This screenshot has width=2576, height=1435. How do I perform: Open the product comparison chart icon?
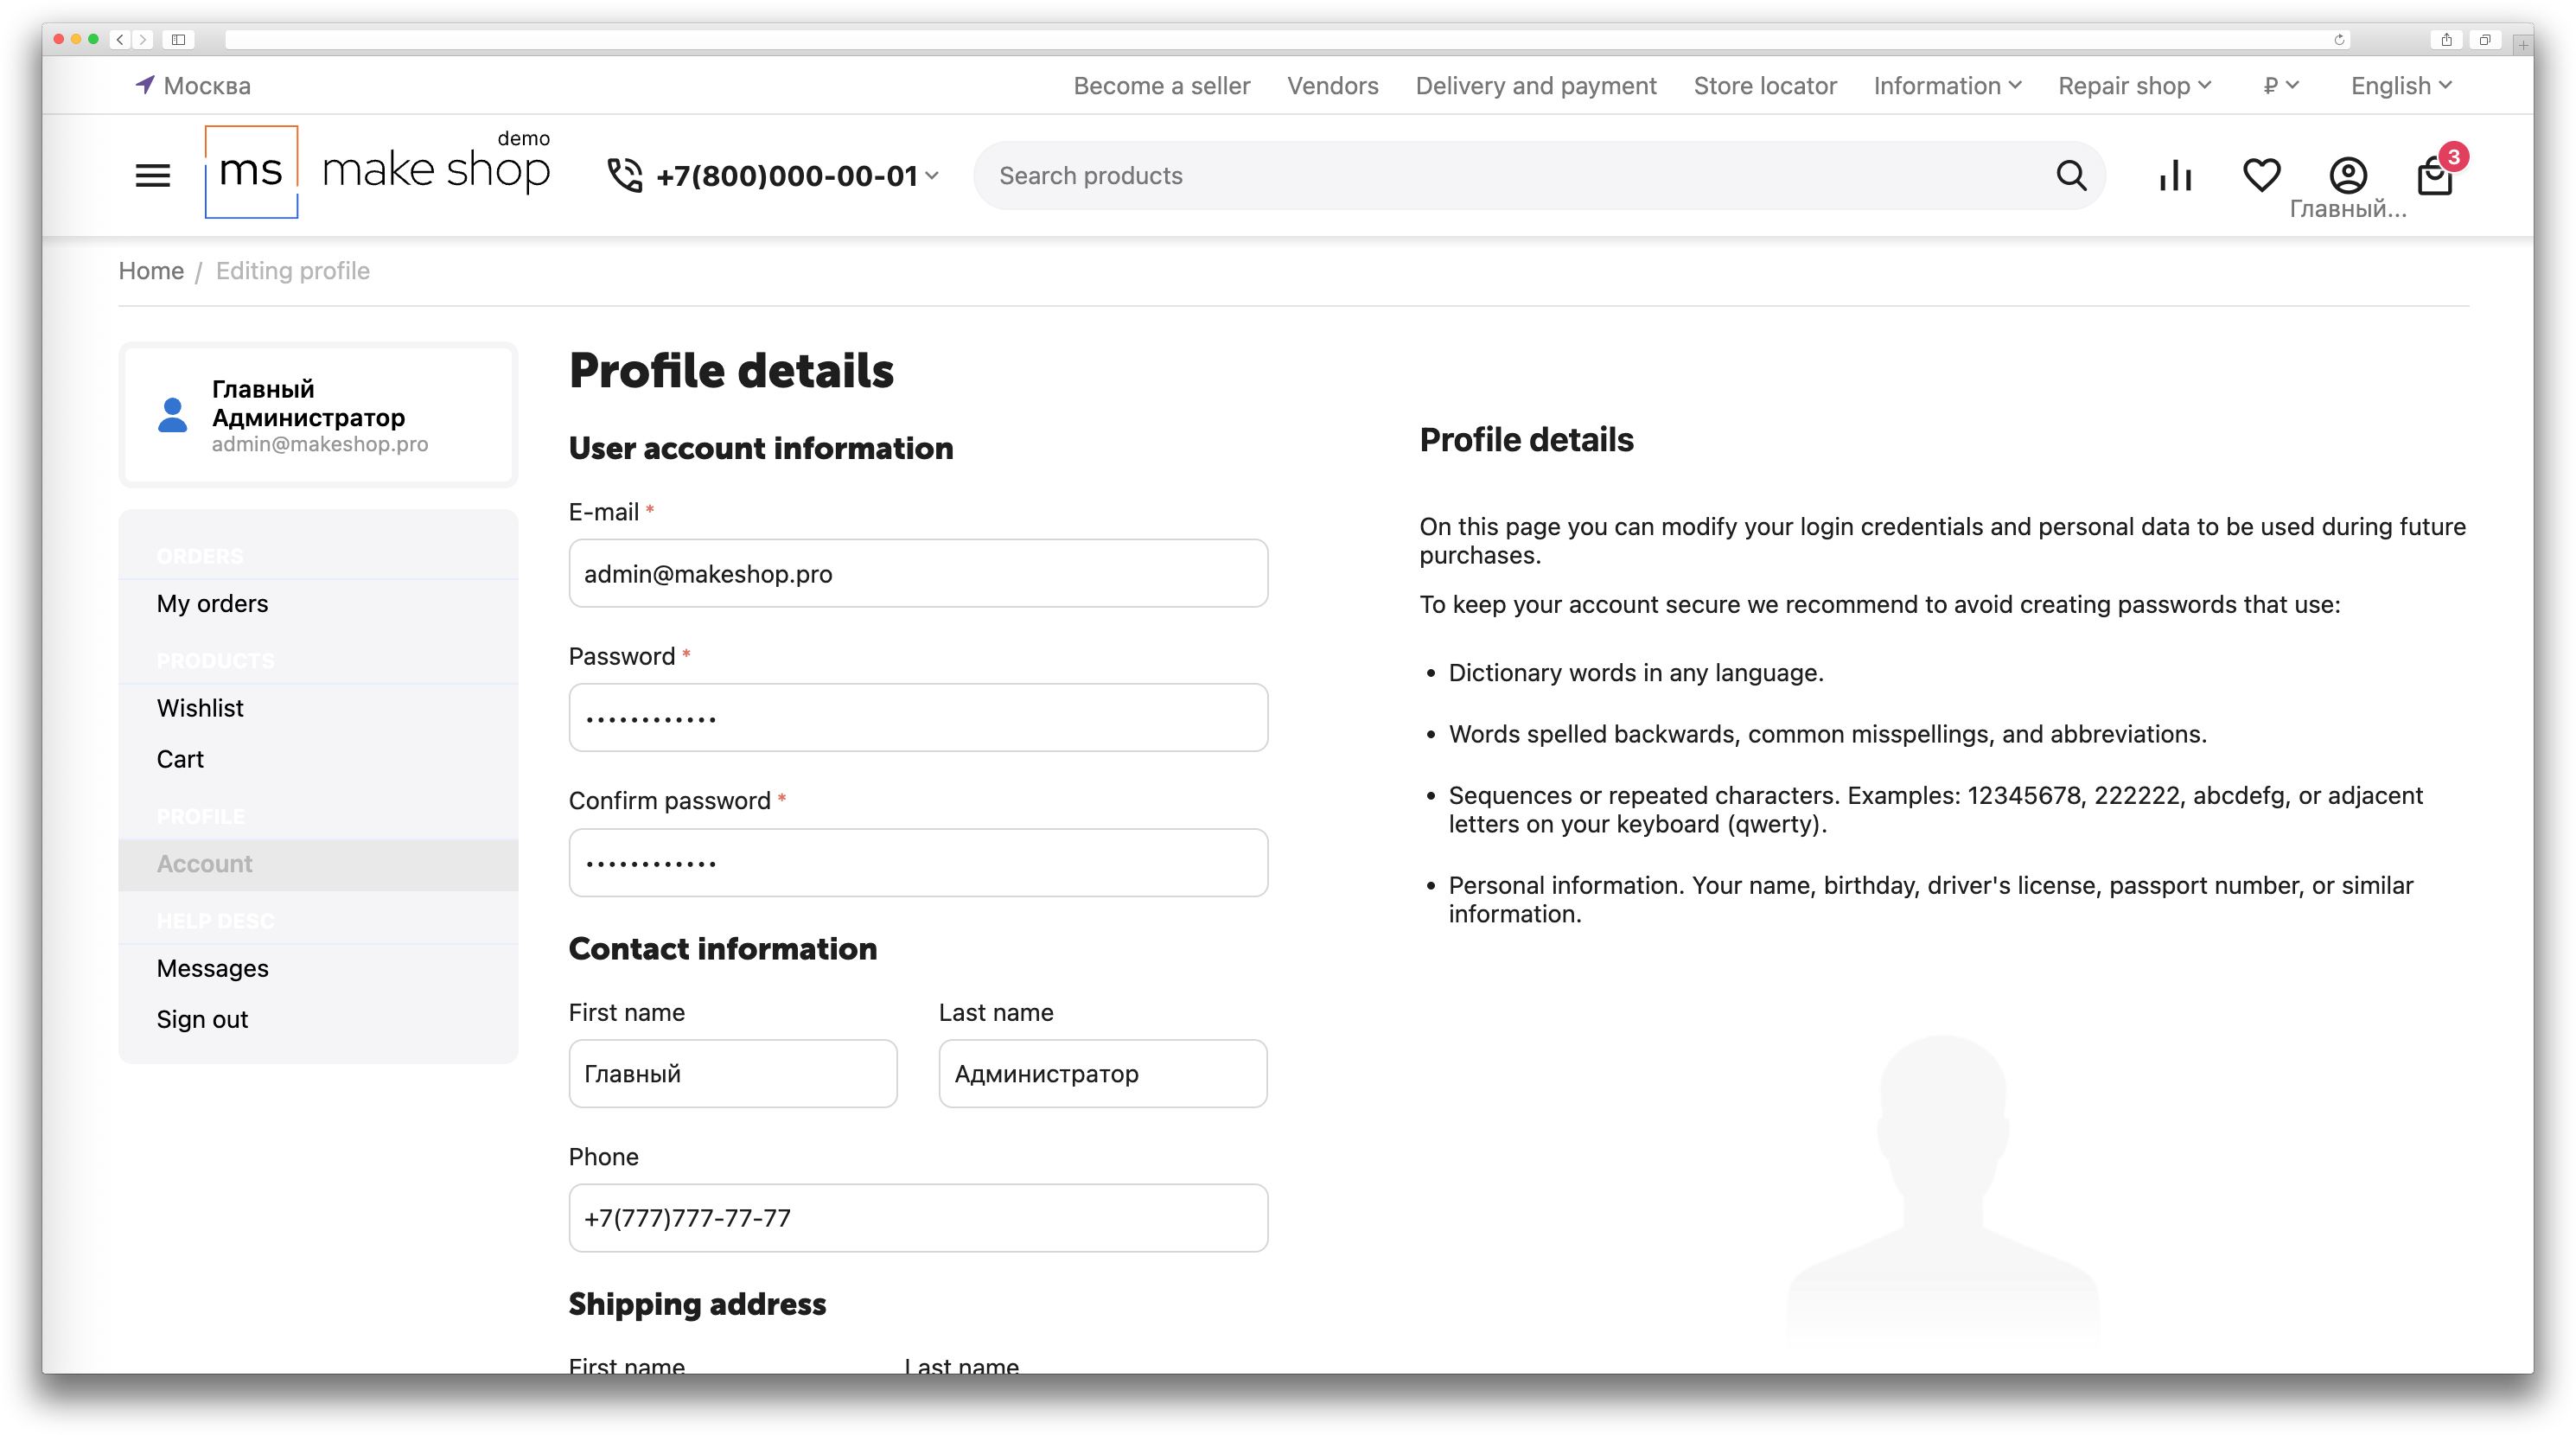pyautogui.click(x=2175, y=175)
